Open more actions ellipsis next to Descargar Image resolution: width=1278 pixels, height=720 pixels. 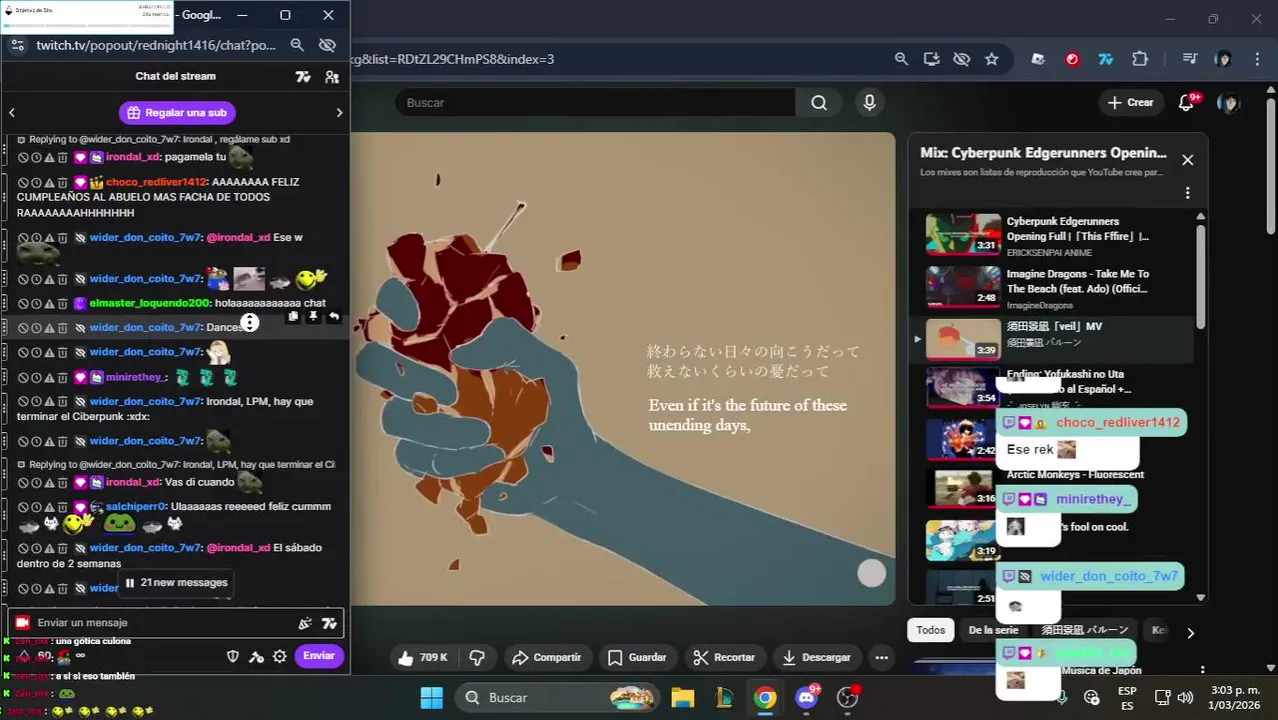pos(881,657)
